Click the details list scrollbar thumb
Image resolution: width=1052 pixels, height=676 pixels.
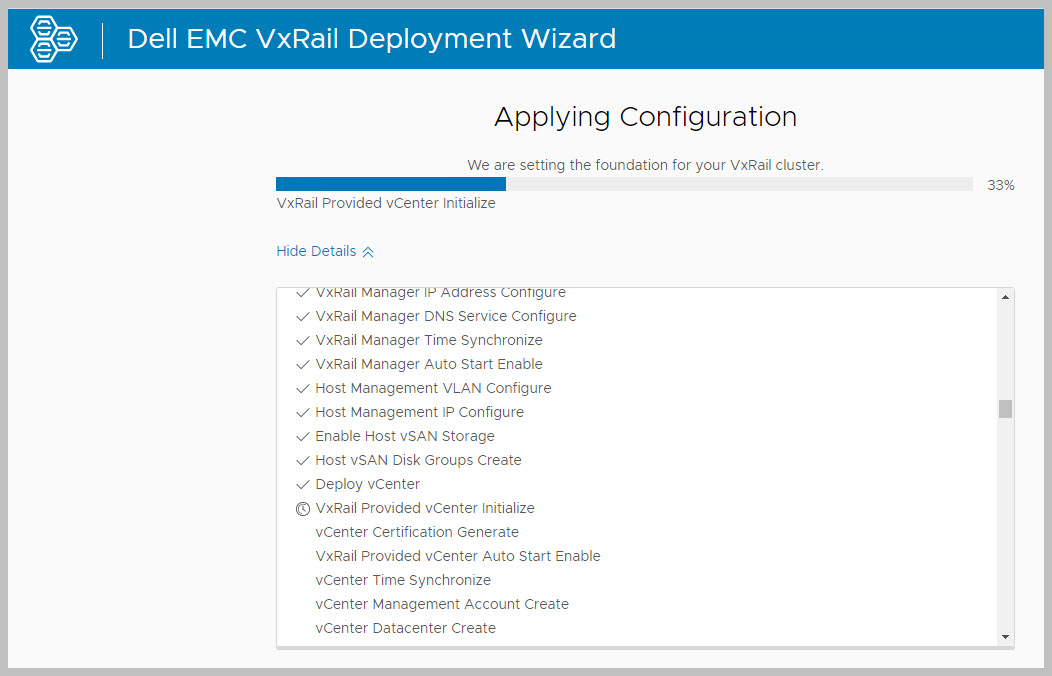1005,409
